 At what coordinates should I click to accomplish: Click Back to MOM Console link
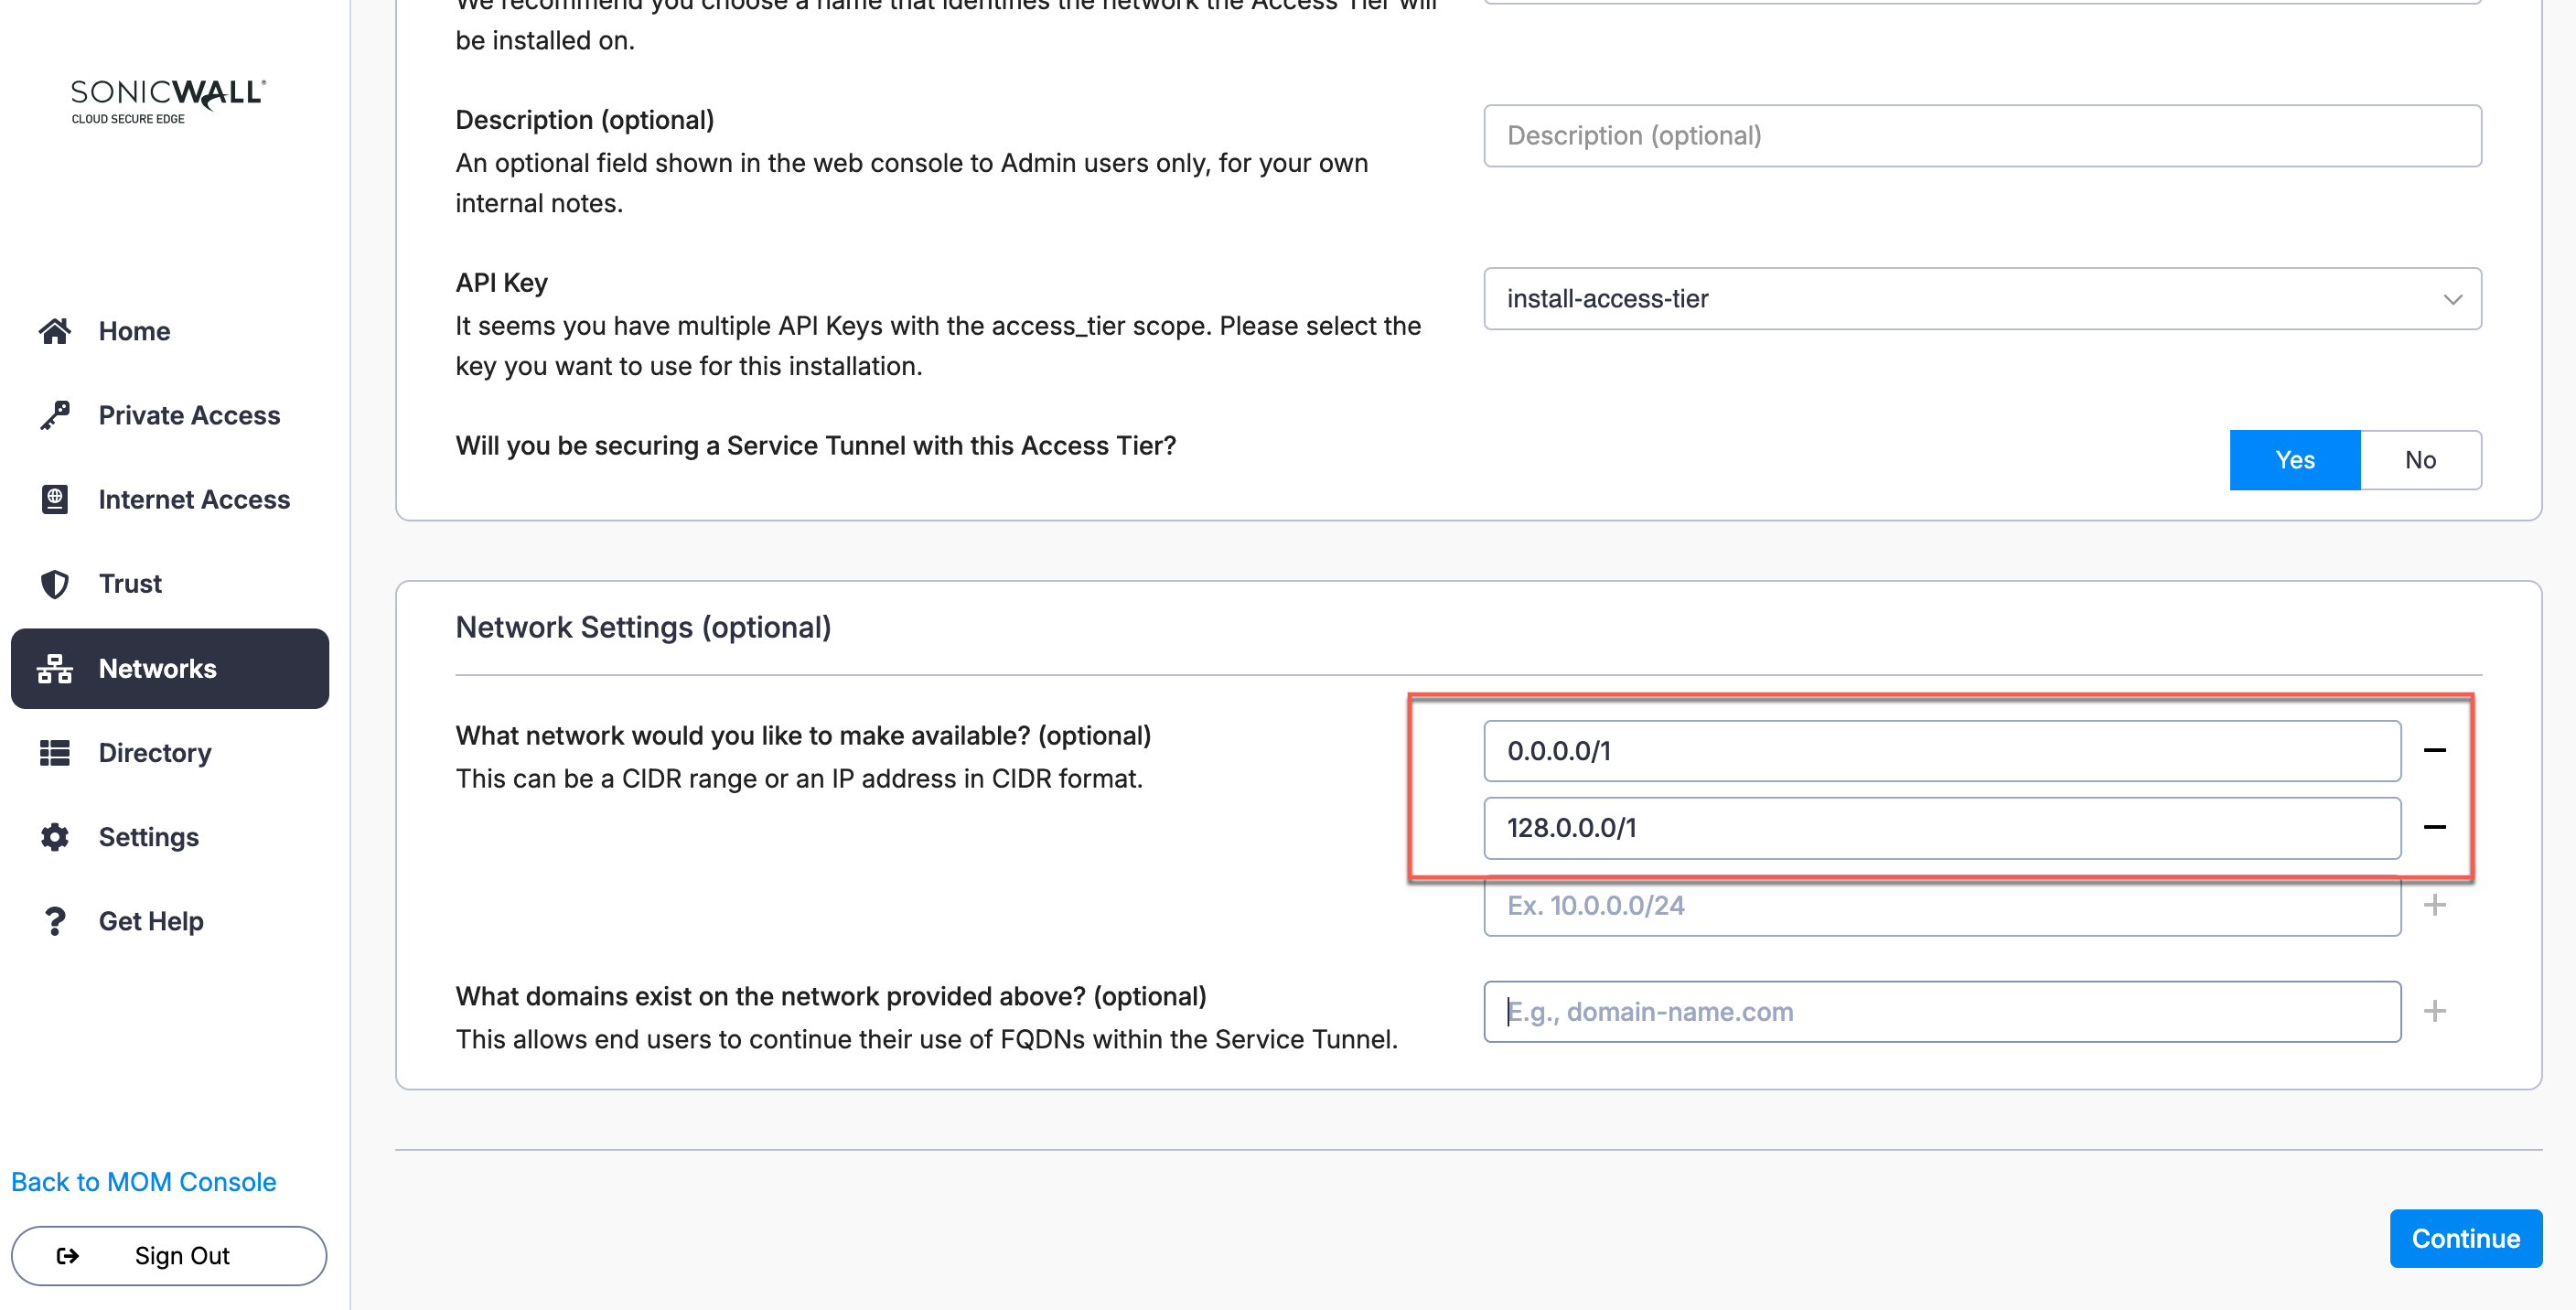(144, 1182)
